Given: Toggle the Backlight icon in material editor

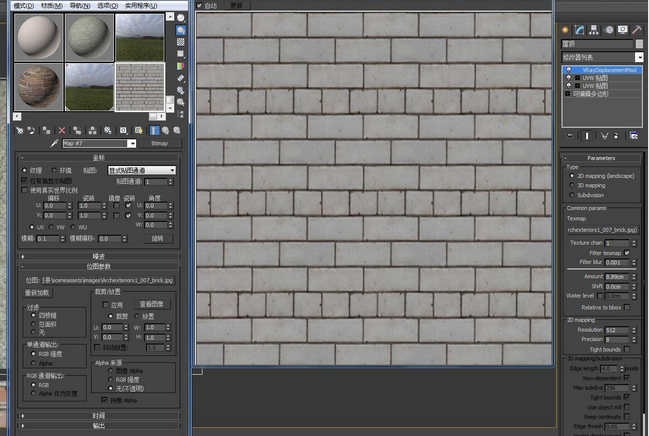Looking at the screenshot, I should (x=181, y=30).
